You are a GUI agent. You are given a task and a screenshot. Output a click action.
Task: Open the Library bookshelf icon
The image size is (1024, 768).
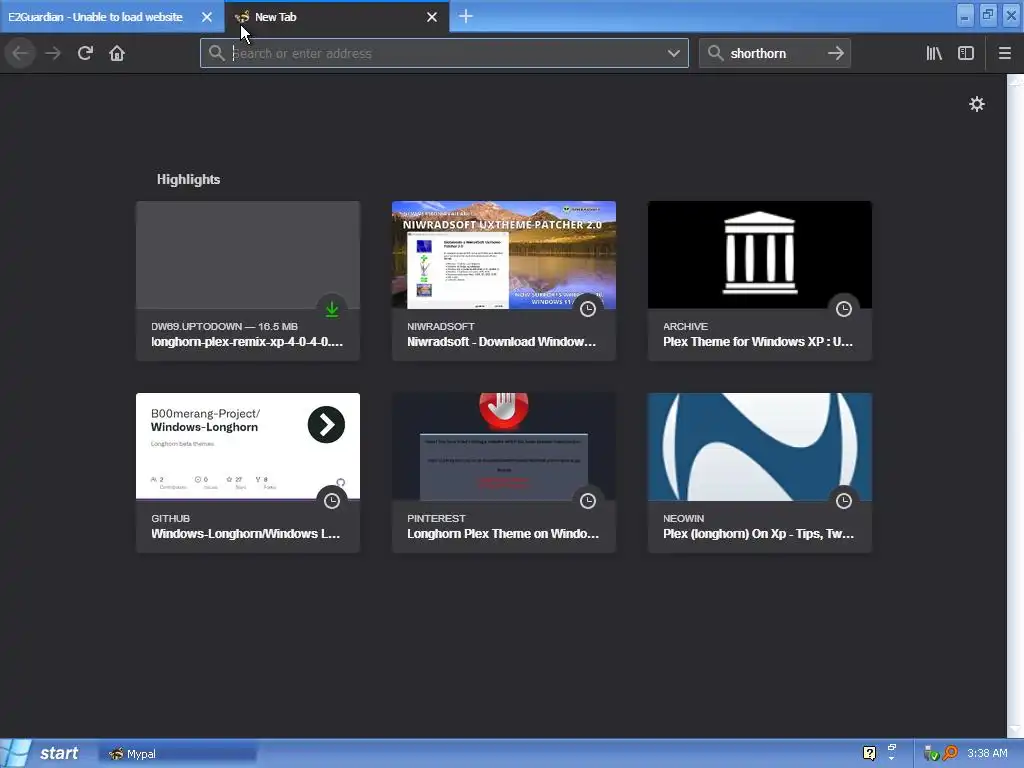click(934, 53)
